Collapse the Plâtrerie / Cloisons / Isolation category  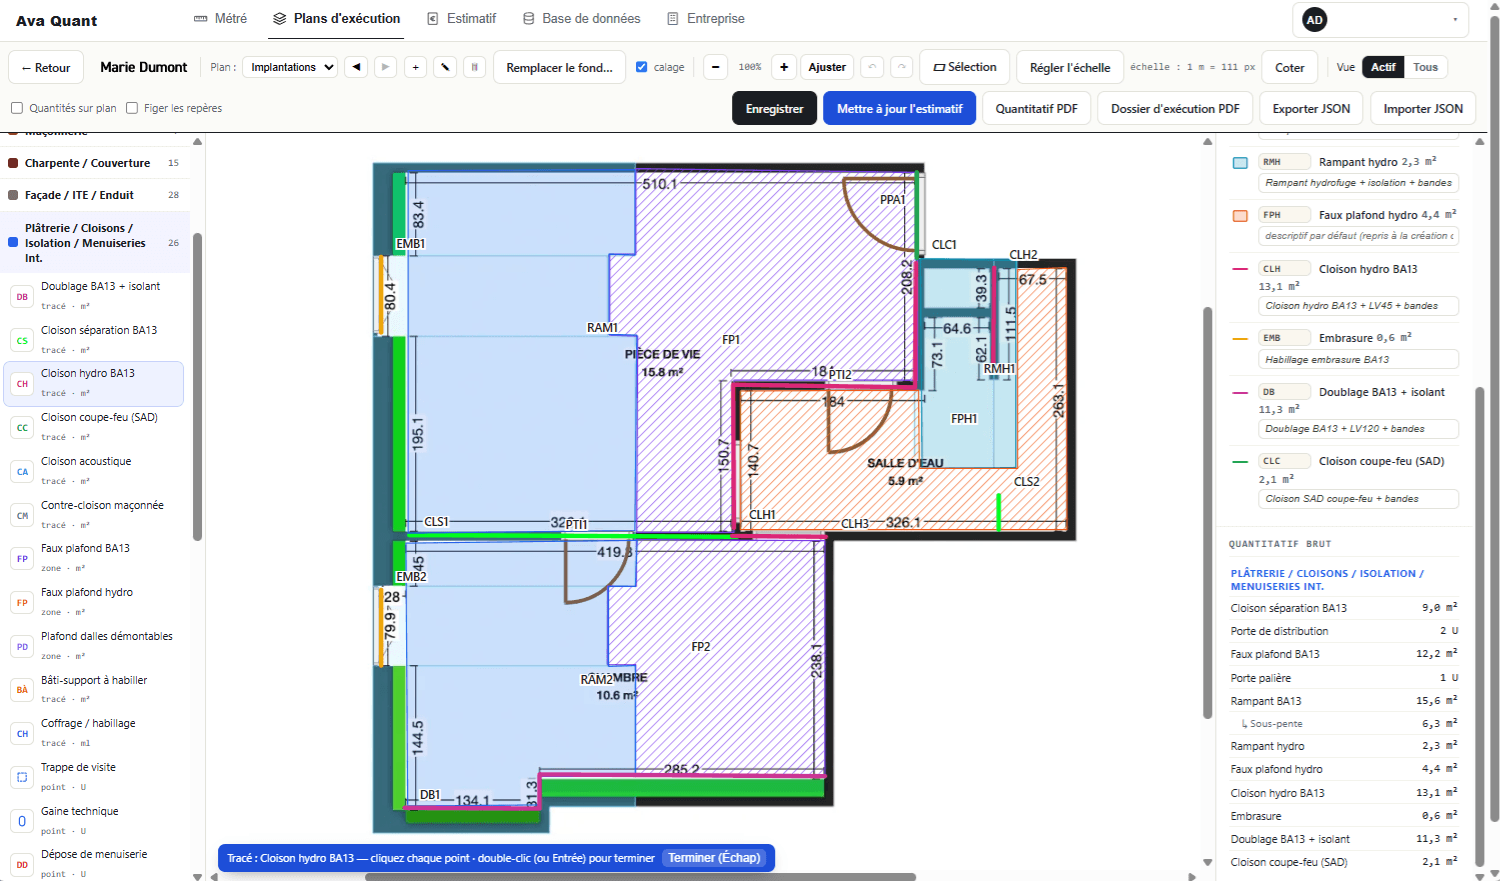(x=93, y=243)
